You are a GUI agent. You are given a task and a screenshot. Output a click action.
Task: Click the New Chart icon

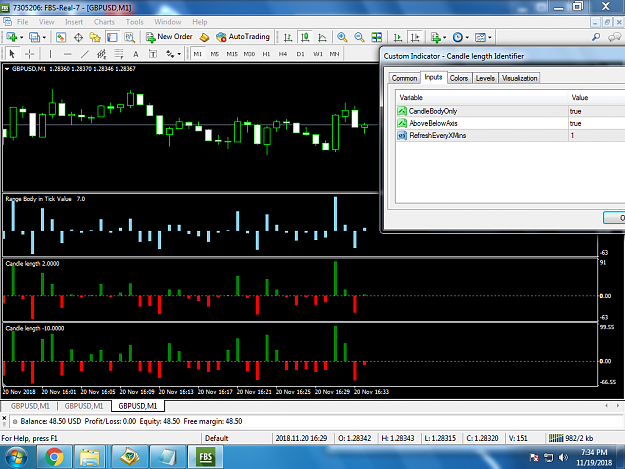click(x=12, y=37)
